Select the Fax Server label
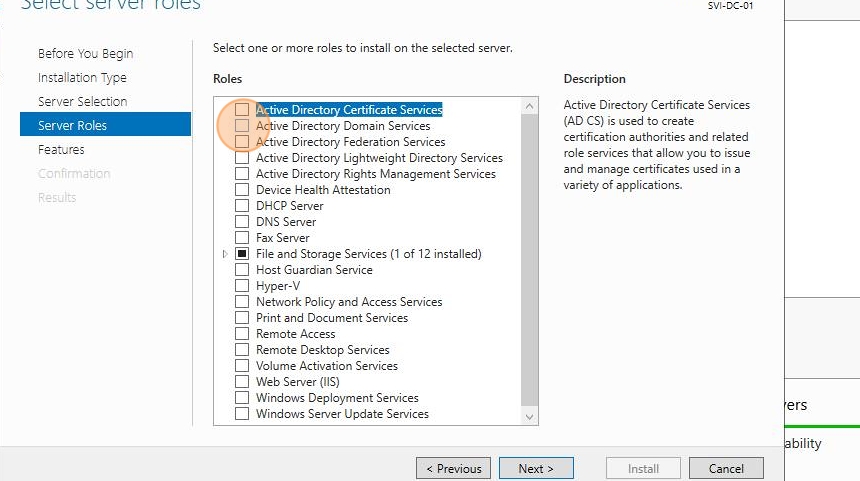 pos(282,238)
